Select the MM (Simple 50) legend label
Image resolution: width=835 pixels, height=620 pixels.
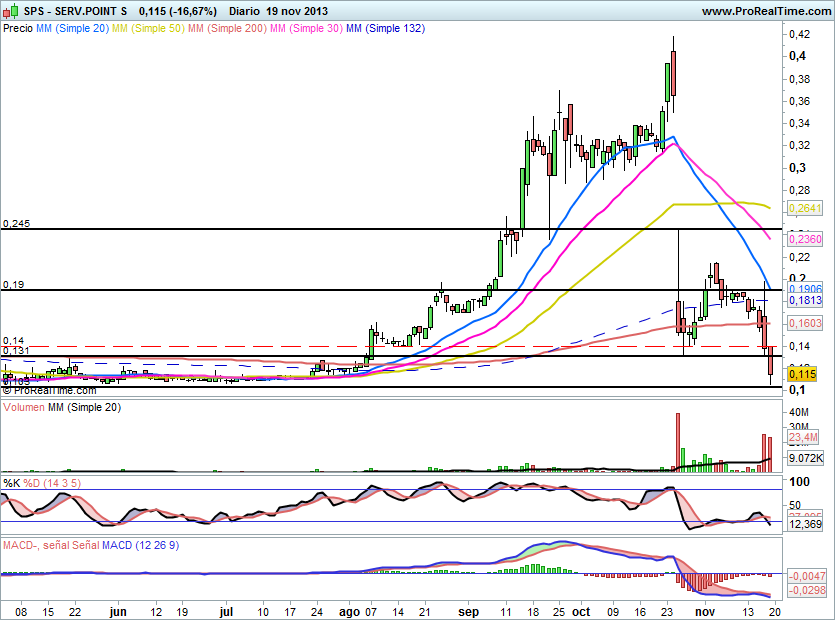147,29
